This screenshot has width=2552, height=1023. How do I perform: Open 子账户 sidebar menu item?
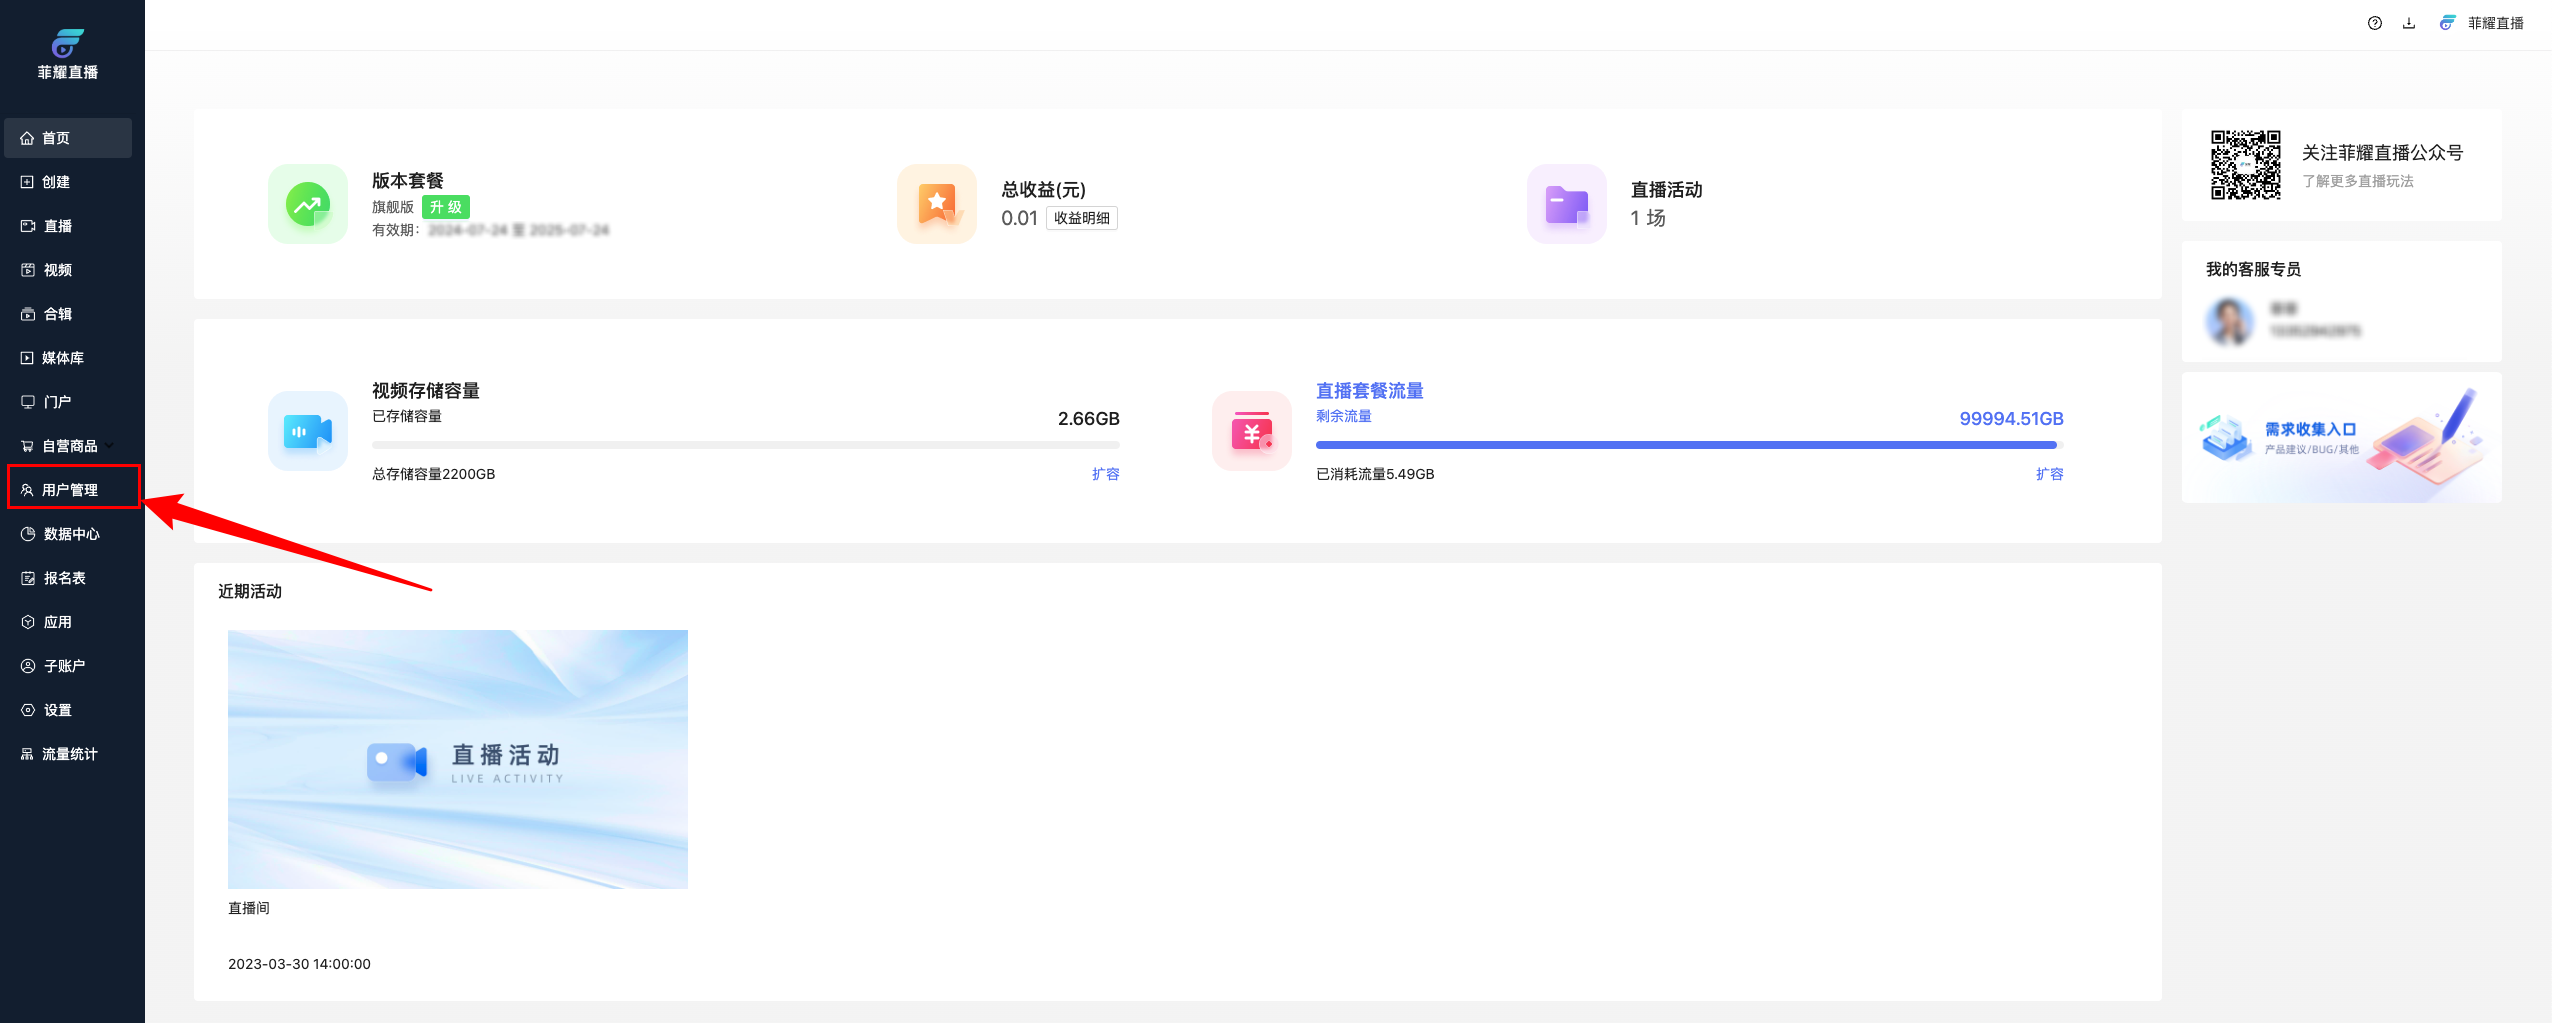(64, 666)
